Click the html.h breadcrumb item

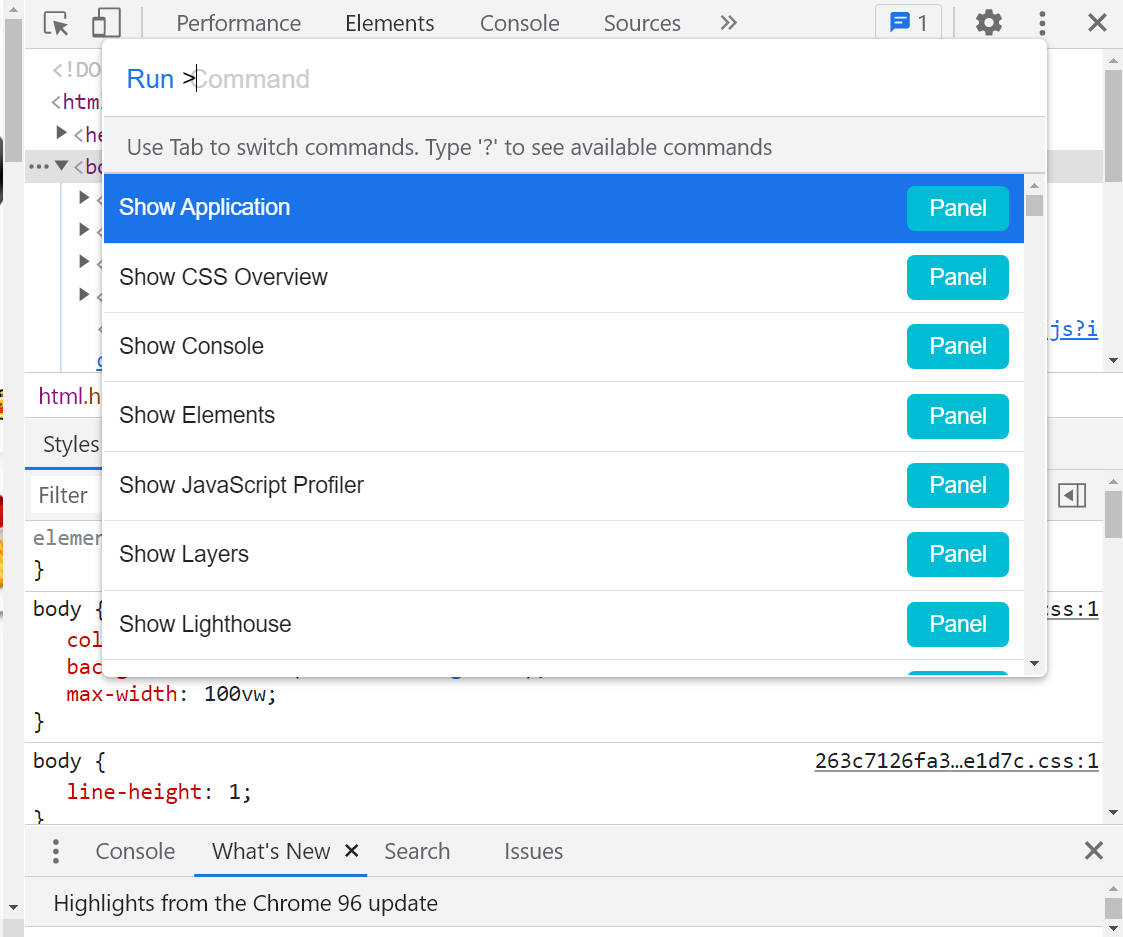click(69, 395)
